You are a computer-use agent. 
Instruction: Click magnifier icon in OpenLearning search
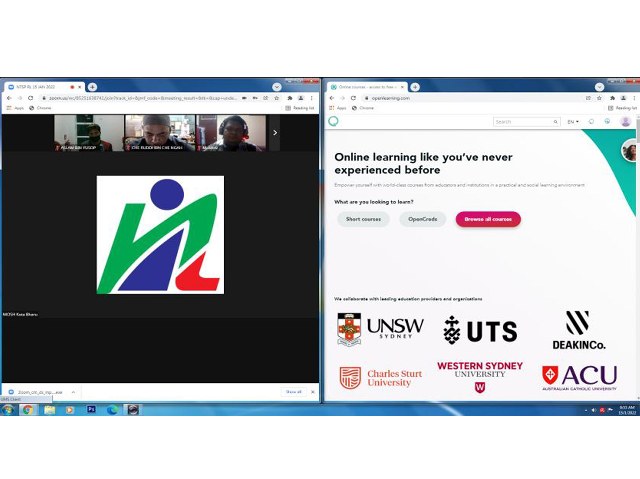pyautogui.click(x=556, y=122)
